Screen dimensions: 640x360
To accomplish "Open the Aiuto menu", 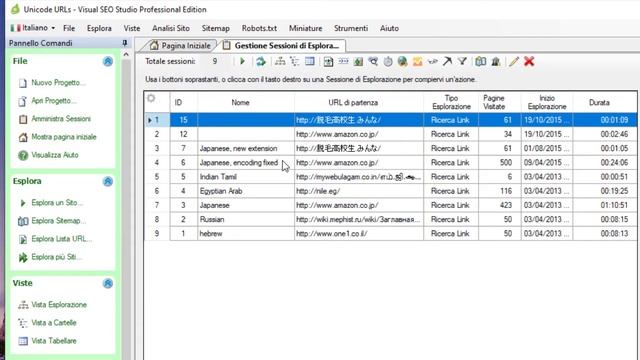I will 389,28.
